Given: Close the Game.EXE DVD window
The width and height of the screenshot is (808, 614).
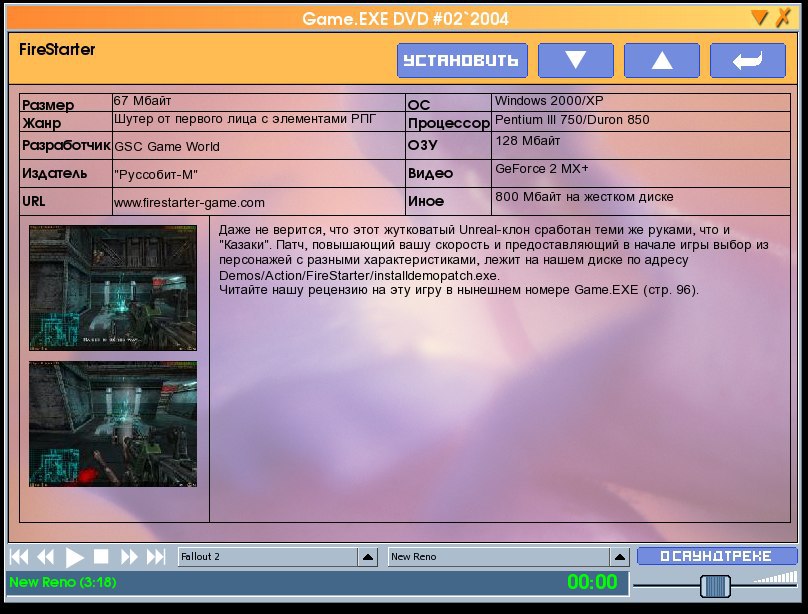Looking at the screenshot, I should tap(784, 18).
